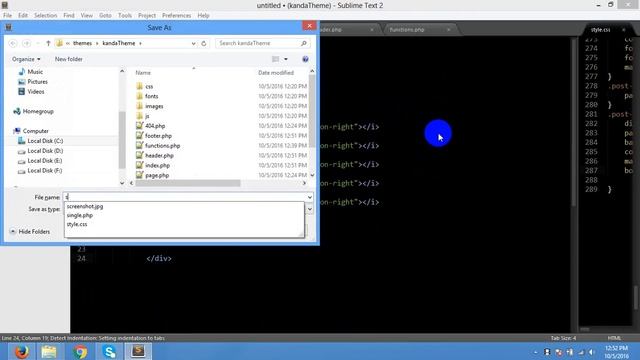Choose style.css from the suggestions
Viewport: 640px width, 360px height.
click(77, 224)
